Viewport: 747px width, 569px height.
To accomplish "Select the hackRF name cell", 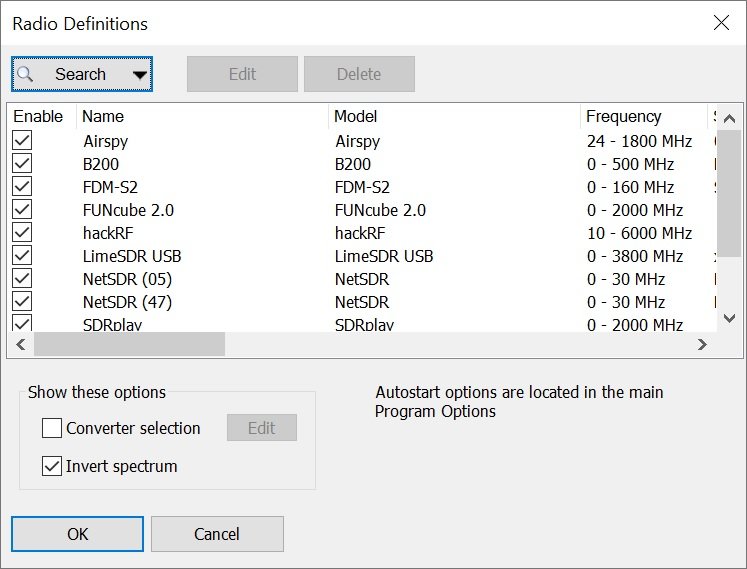I will [x=108, y=233].
